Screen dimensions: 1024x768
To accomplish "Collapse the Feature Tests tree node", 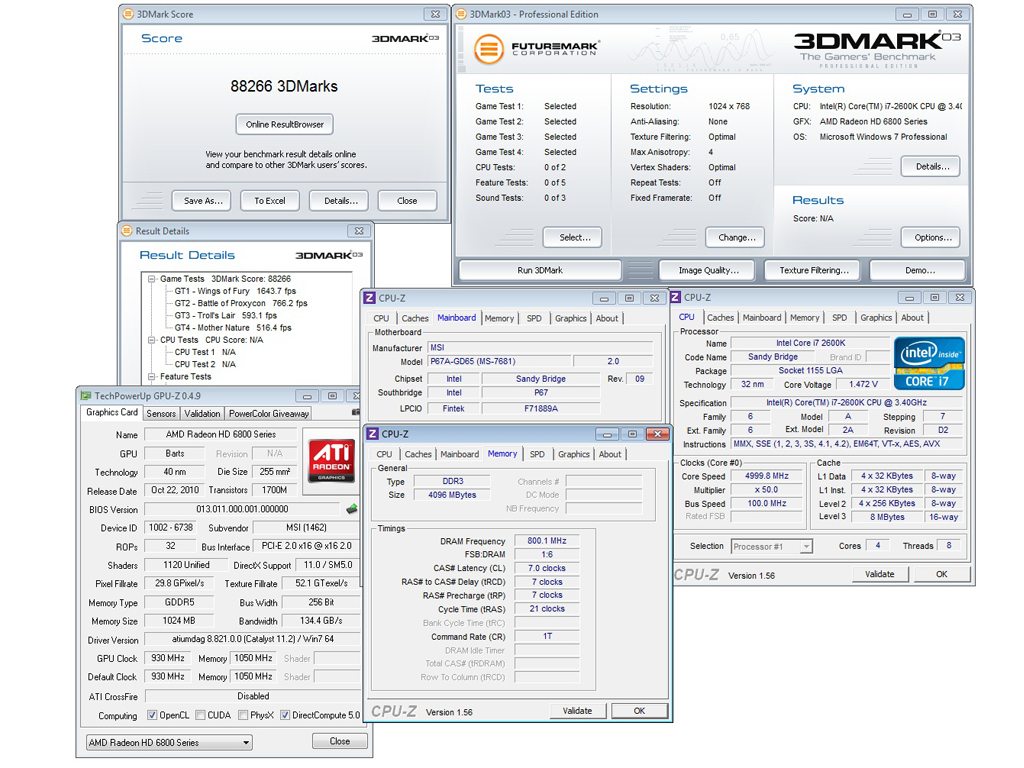I will click(x=152, y=377).
